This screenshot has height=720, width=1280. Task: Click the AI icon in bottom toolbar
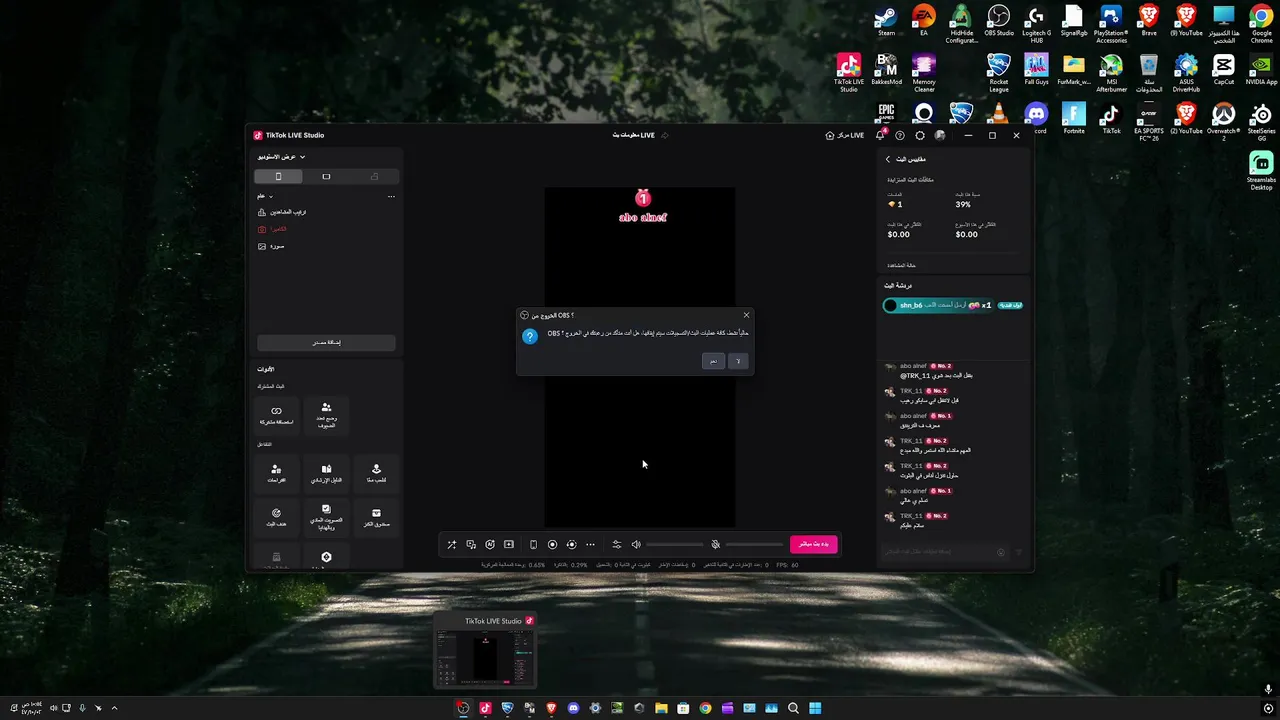(490, 545)
